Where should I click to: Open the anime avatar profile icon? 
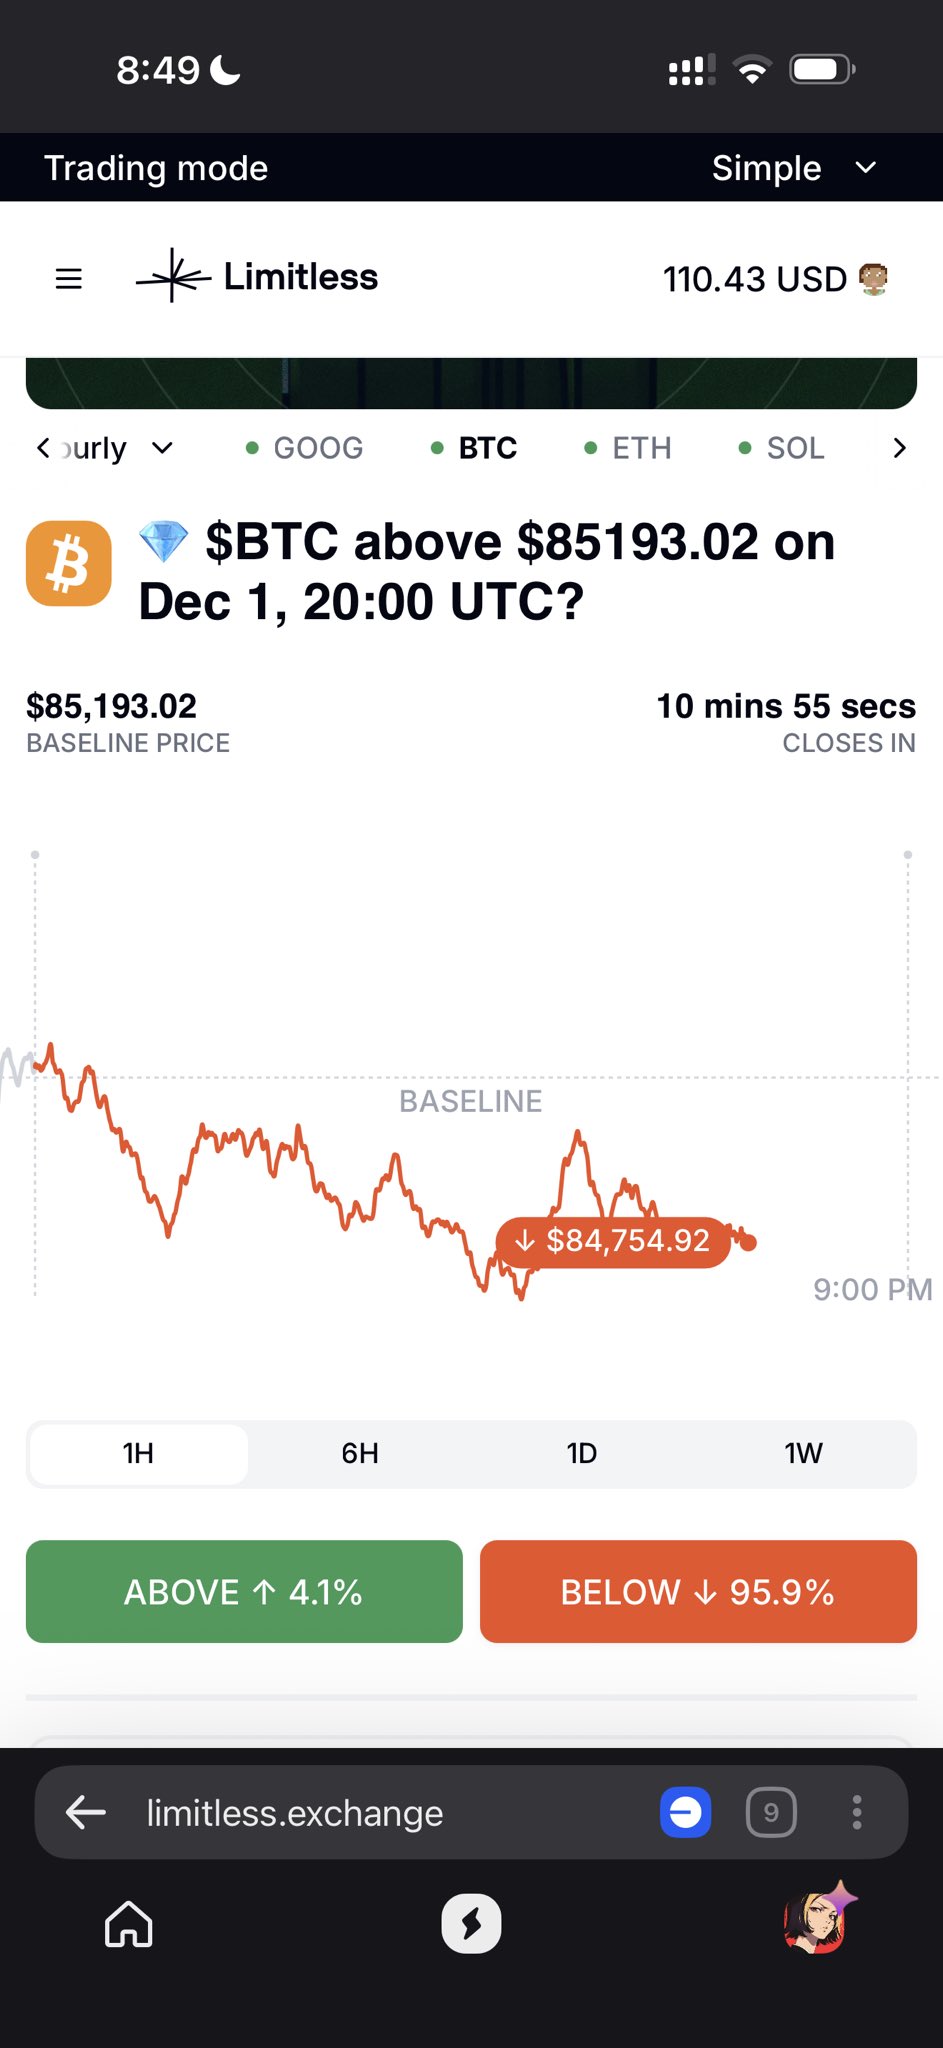817,1922
